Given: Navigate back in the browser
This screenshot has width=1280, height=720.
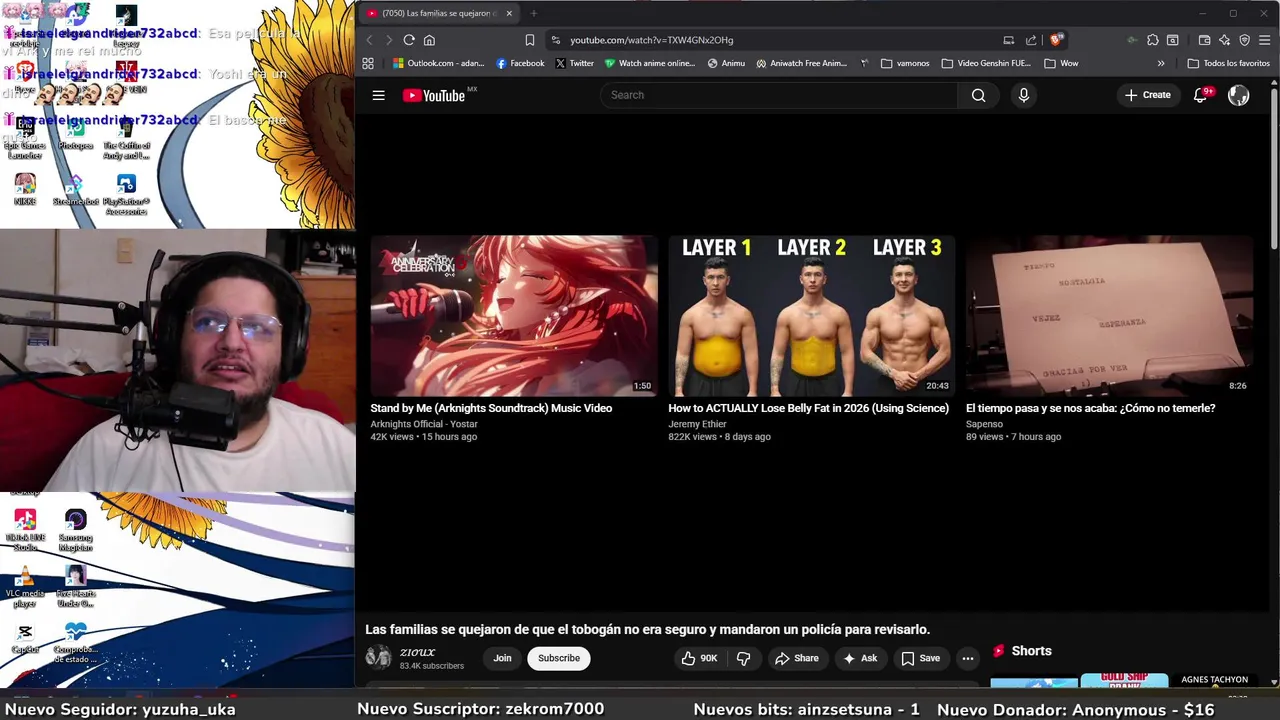Looking at the screenshot, I should [x=369, y=40].
